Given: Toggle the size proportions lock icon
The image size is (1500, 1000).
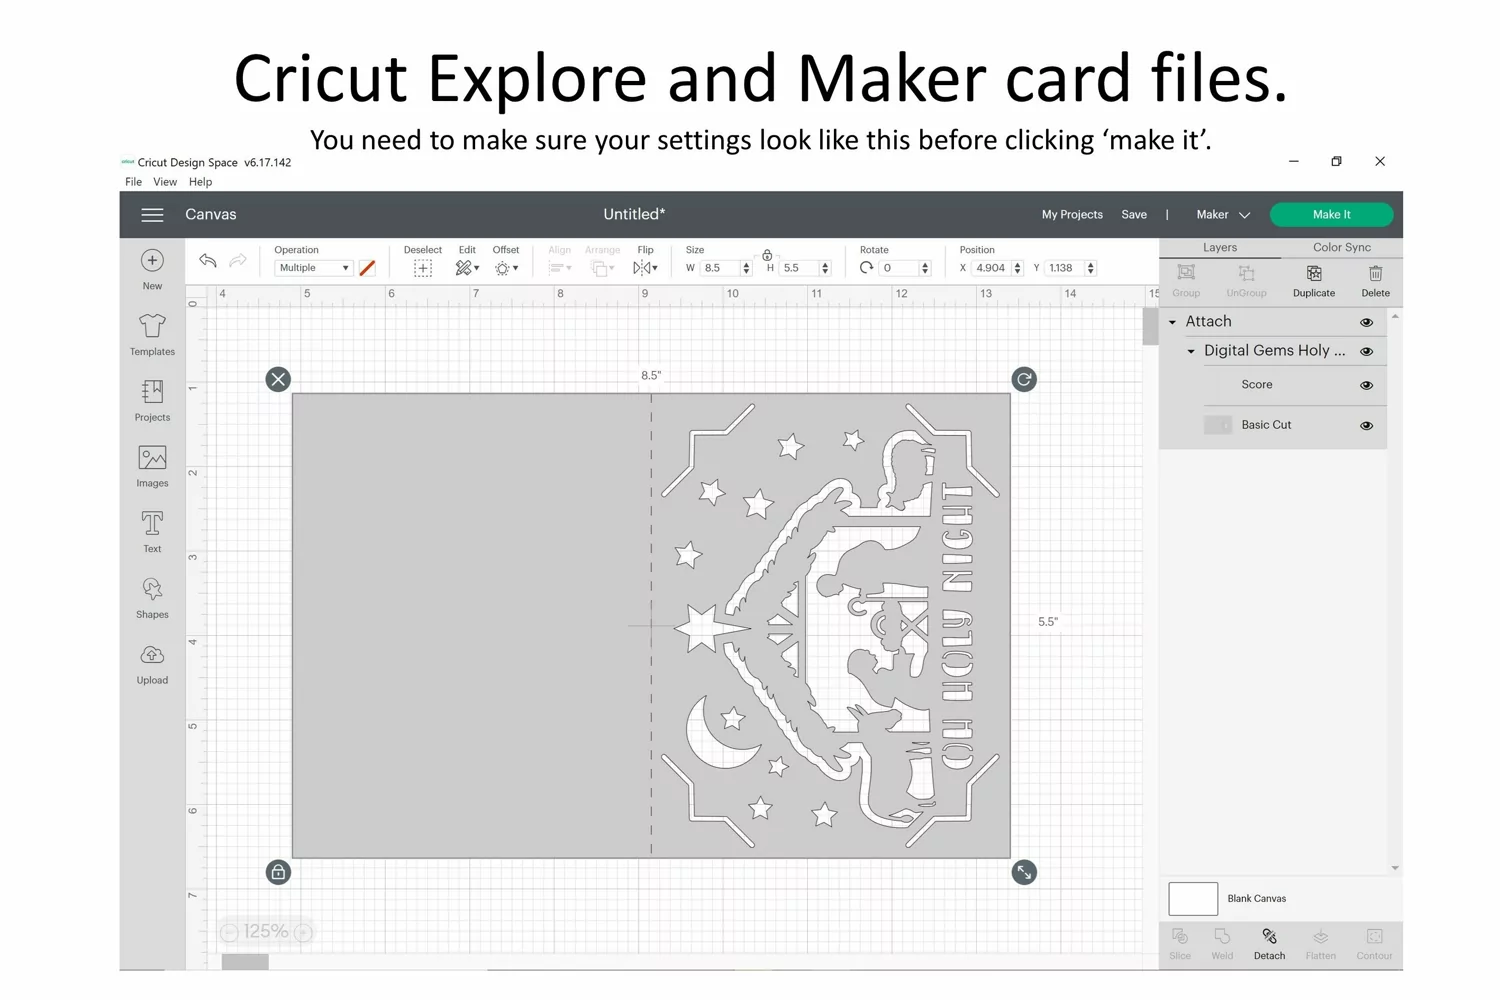Looking at the screenshot, I should [767, 255].
